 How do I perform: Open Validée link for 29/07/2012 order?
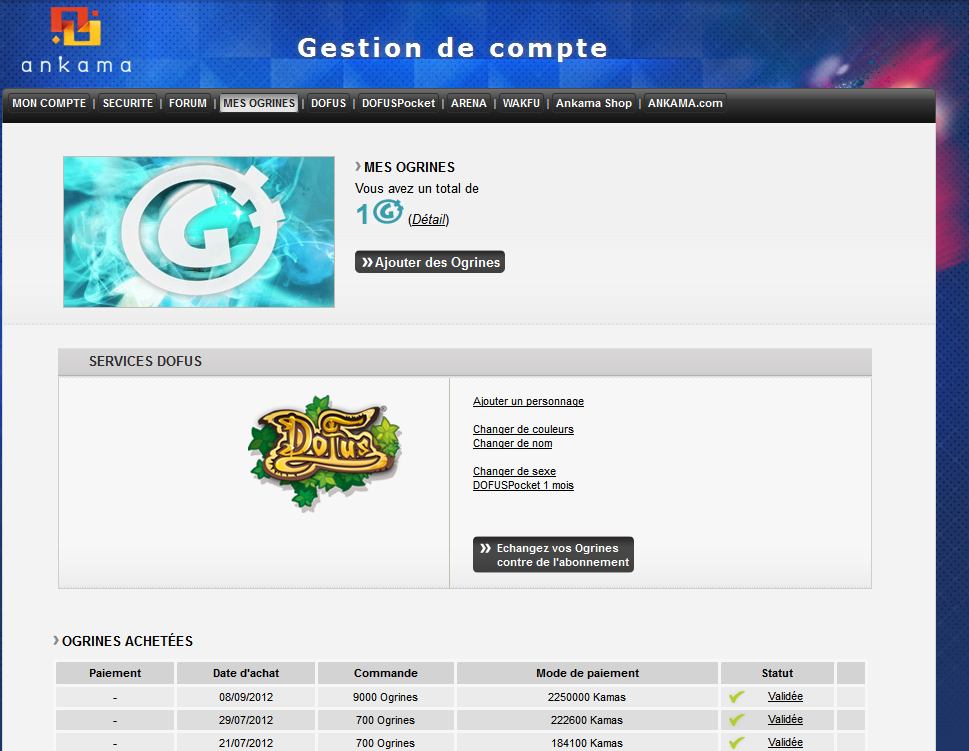(785, 719)
